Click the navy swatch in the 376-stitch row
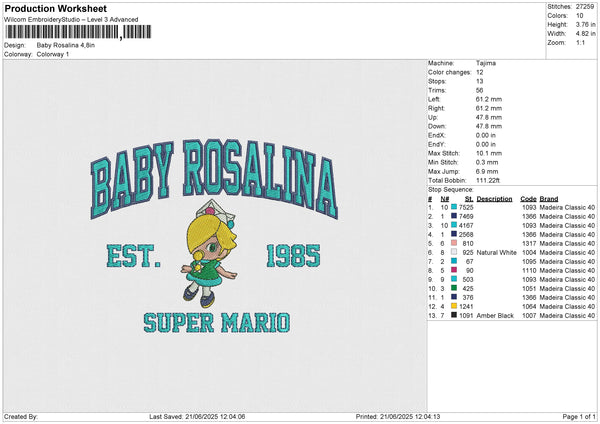The width and height of the screenshot is (600, 424). click(454, 297)
